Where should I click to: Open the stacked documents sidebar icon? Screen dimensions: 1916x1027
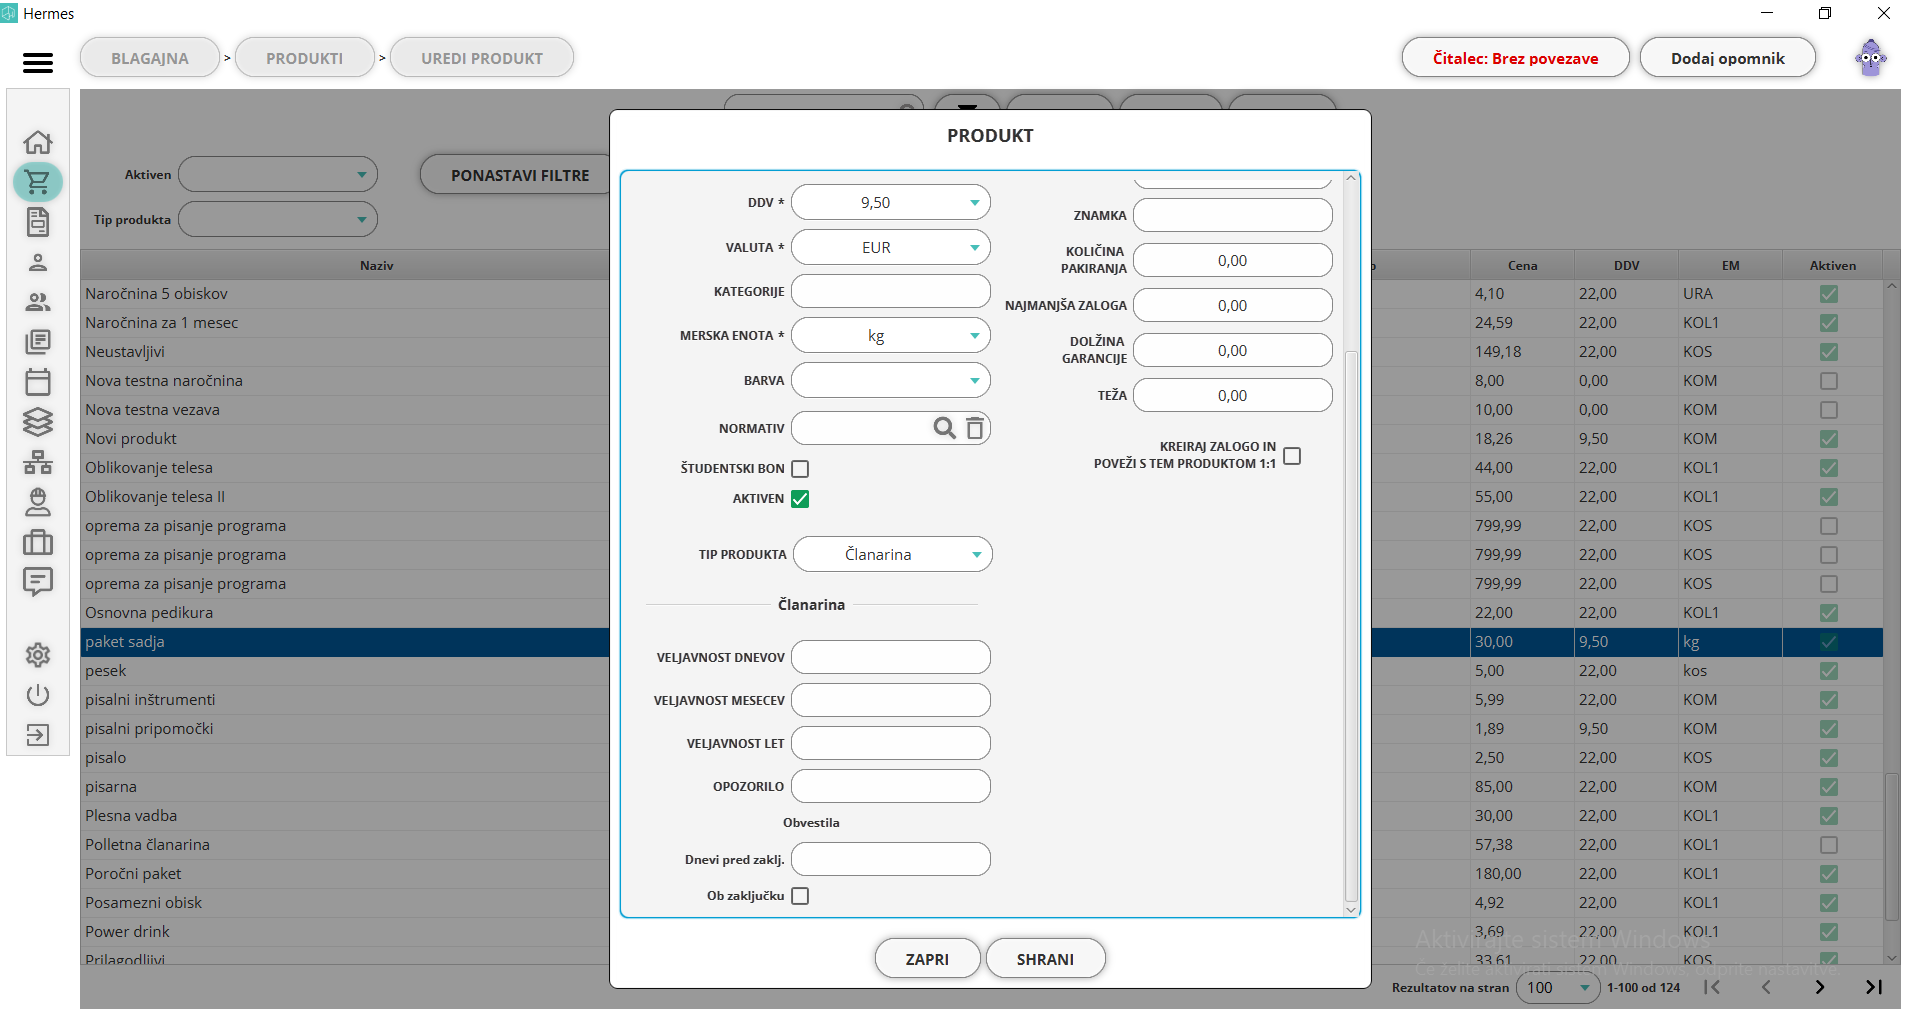[38, 342]
